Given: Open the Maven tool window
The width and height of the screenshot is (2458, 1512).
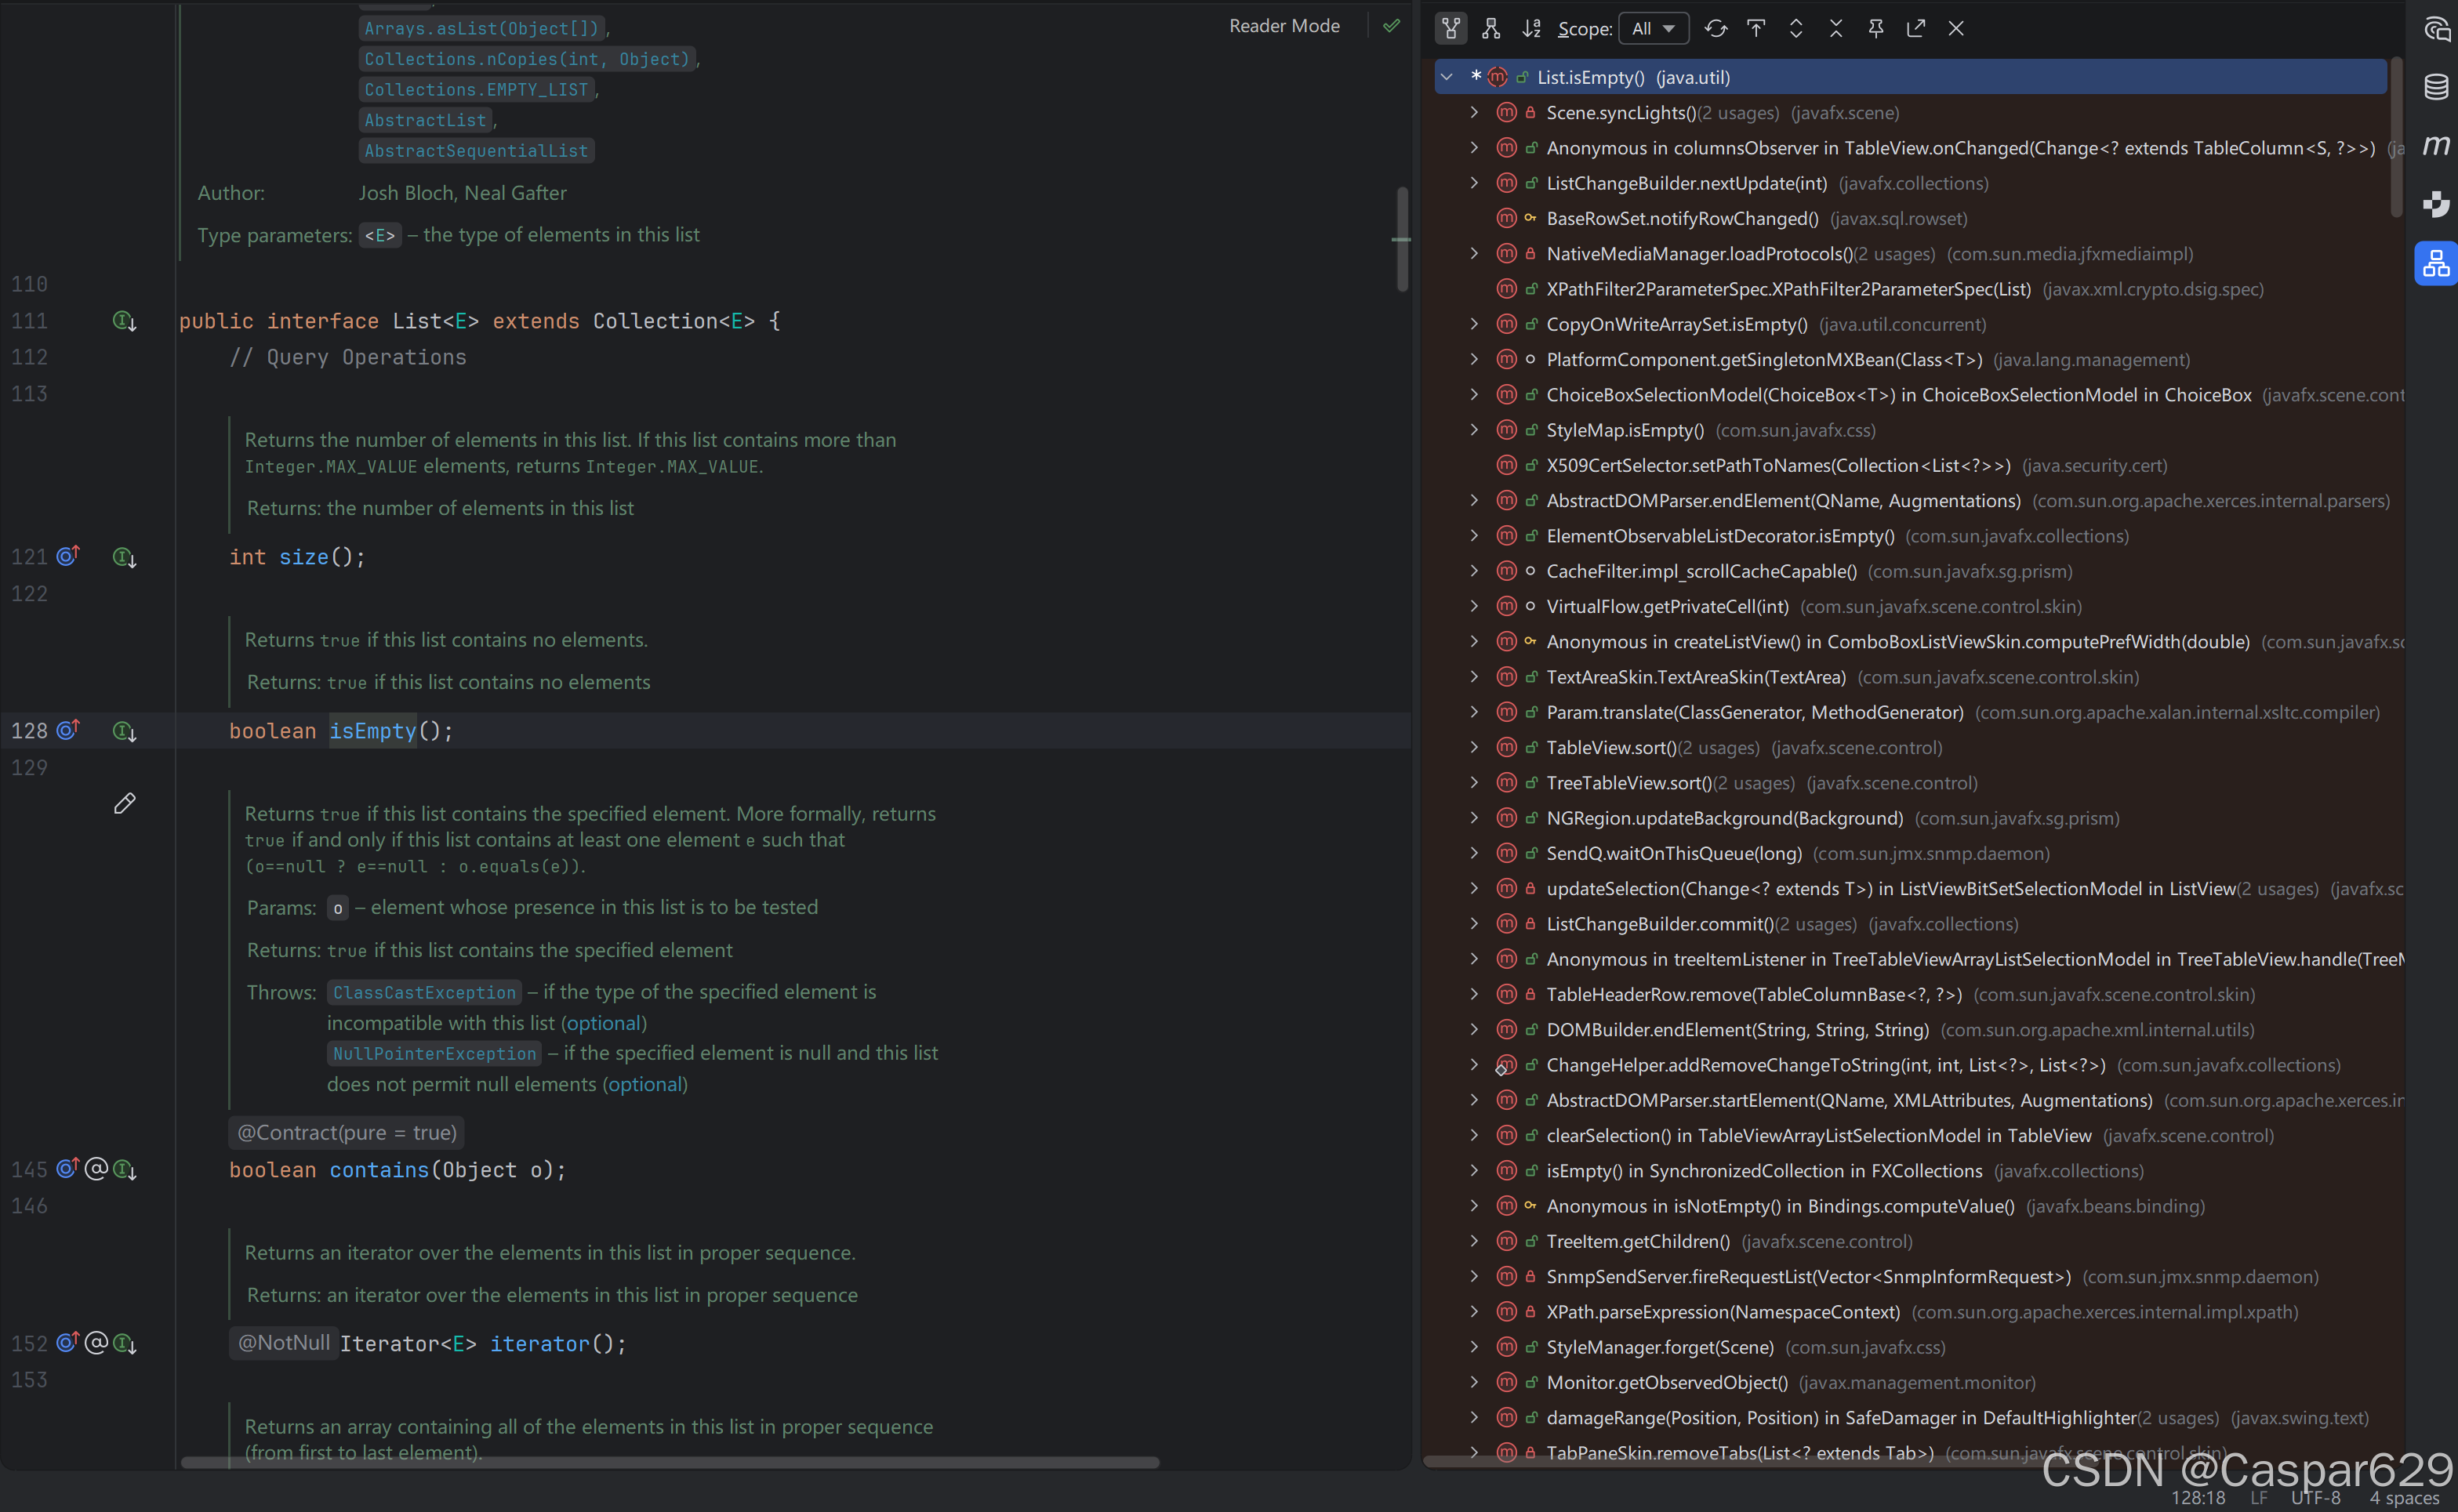Looking at the screenshot, I should pyautogui.click(x=2436, y=146).
